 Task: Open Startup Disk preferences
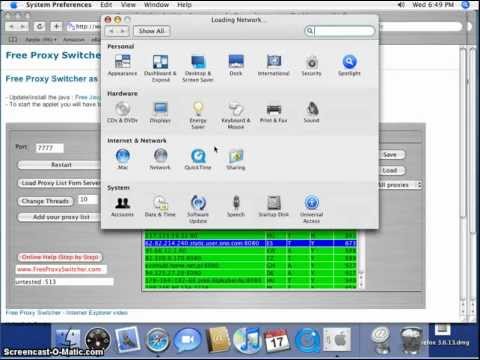[x=274, y=207]
